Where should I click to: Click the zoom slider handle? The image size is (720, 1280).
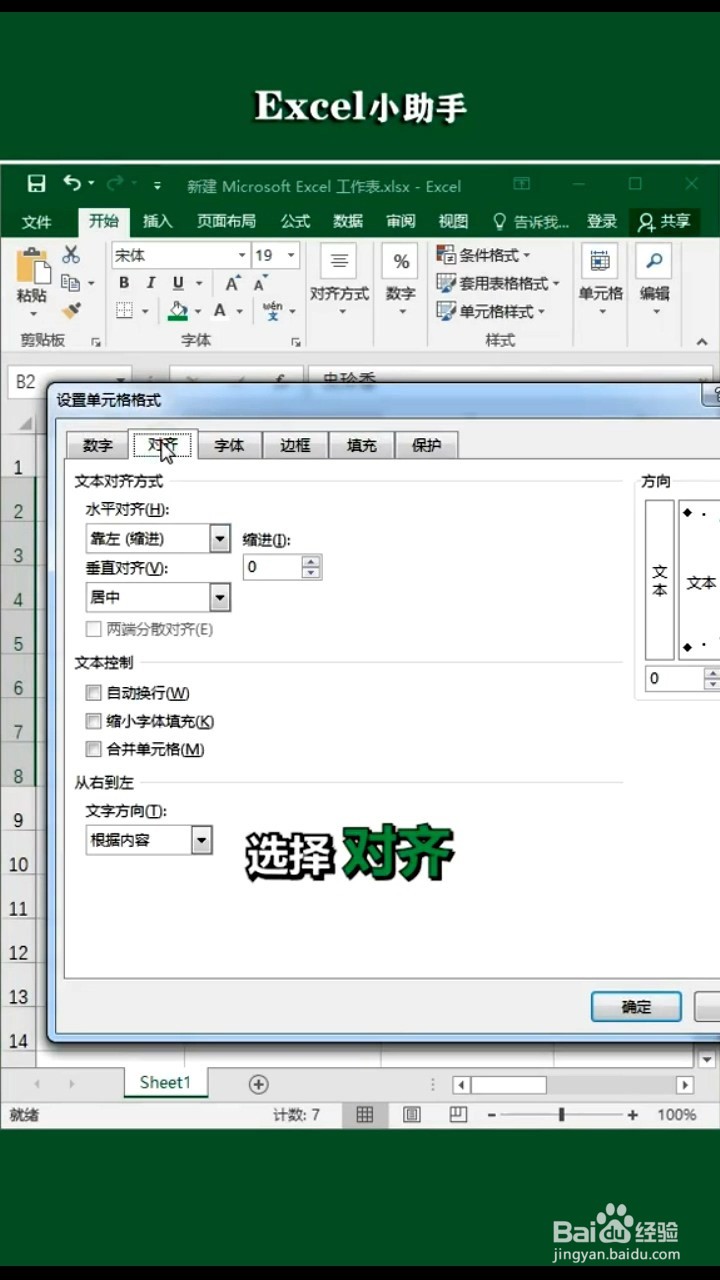(x=562, y=1114)
